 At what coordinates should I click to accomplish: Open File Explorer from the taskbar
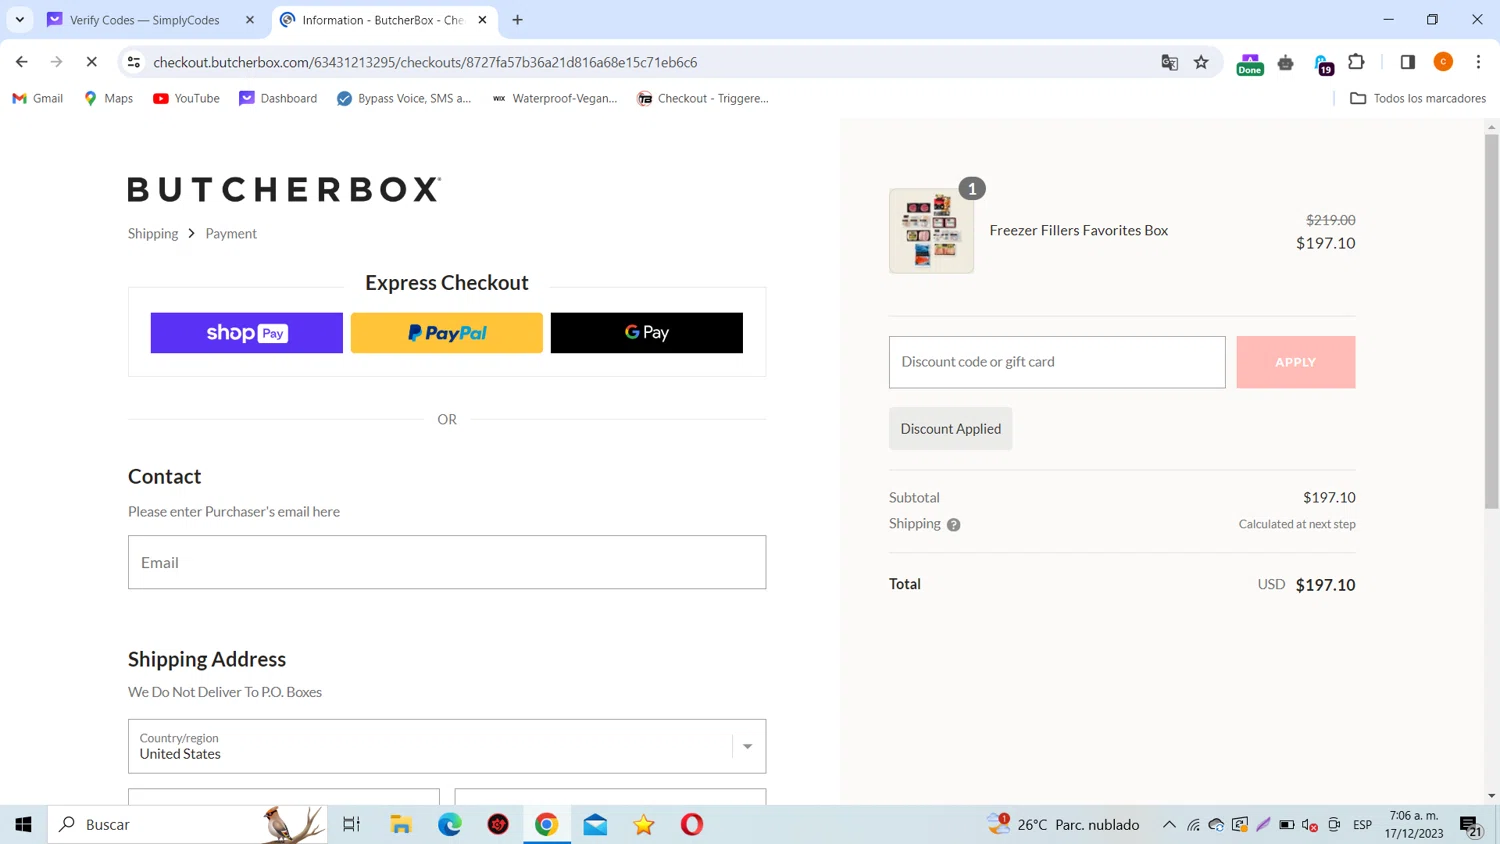401,824
